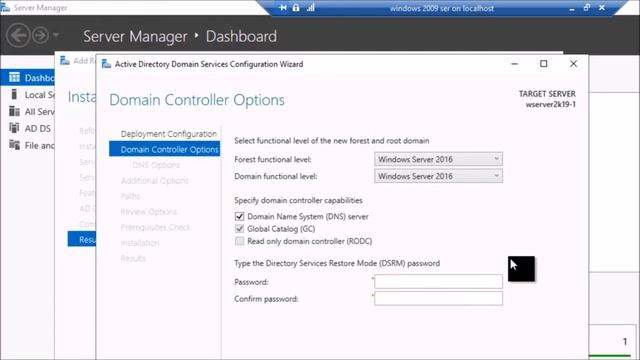The width and height of the screenshot is (640, 360).
Task: Minimize the AD DS Configuration Wizard window
Action: point(515,64)
